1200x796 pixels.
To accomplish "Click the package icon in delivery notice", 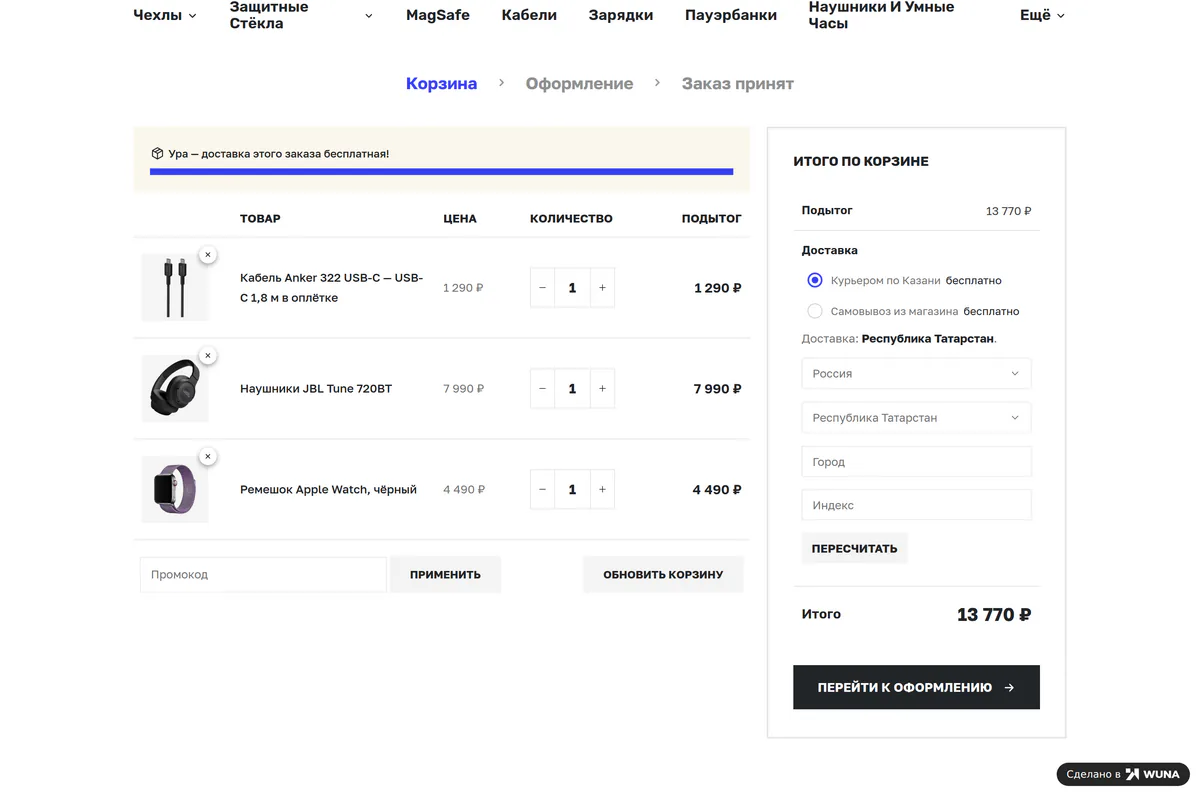I will [157, 154].
